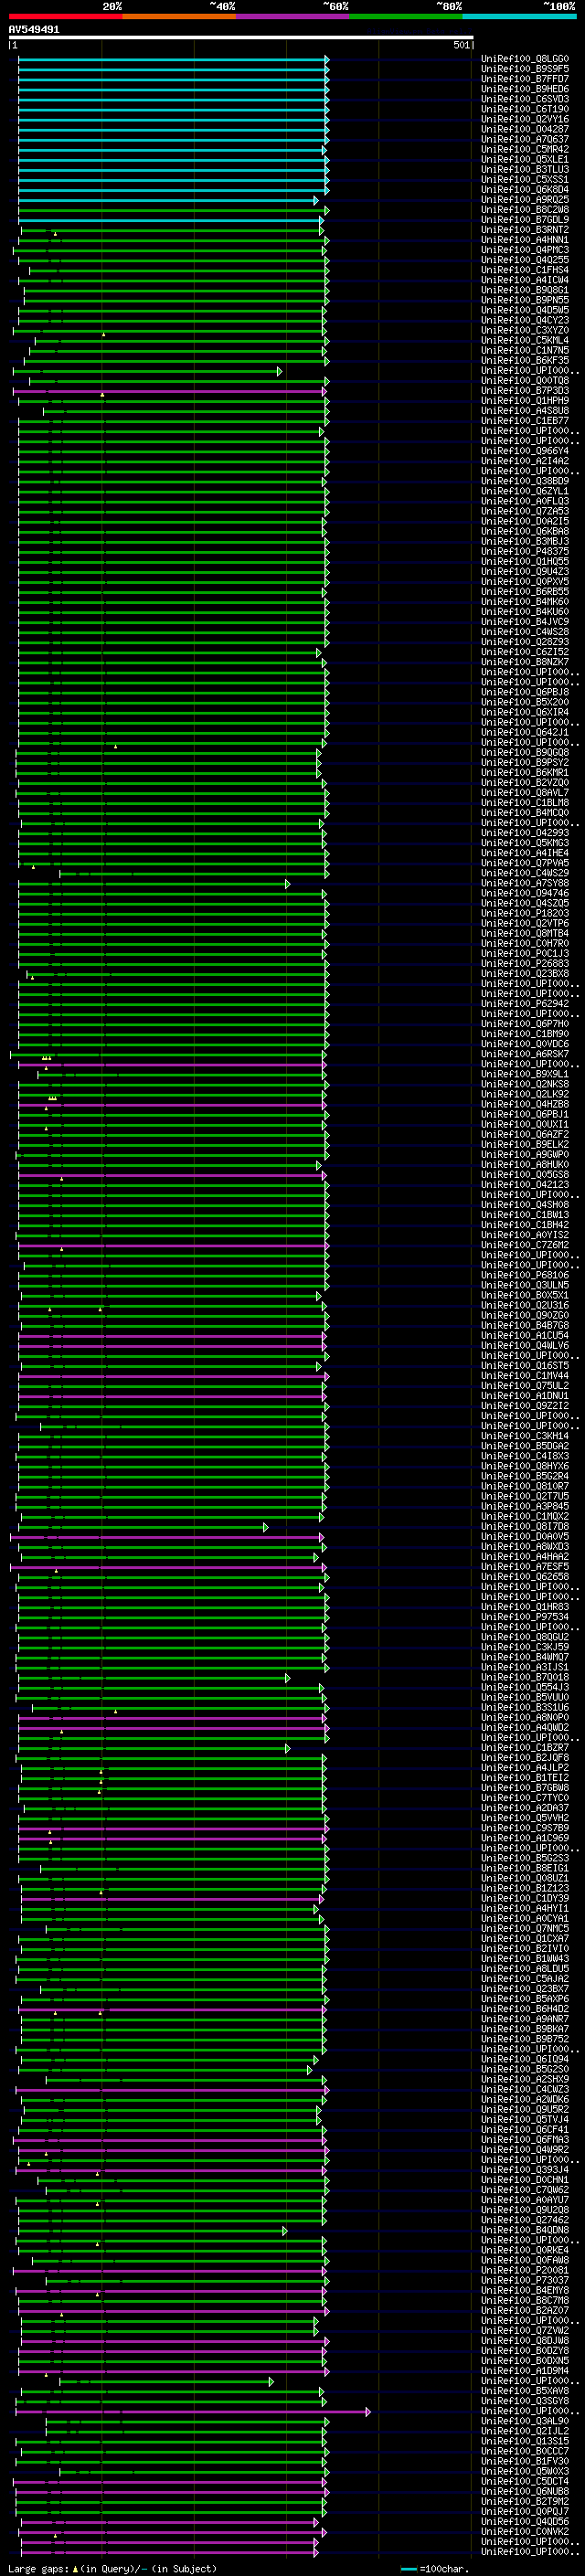Image resolution: width=585 pixels, height=2576 pixels.
Task: Select UniRef100_C3XYZ0 subject label
Action: [x=525, y=330]
